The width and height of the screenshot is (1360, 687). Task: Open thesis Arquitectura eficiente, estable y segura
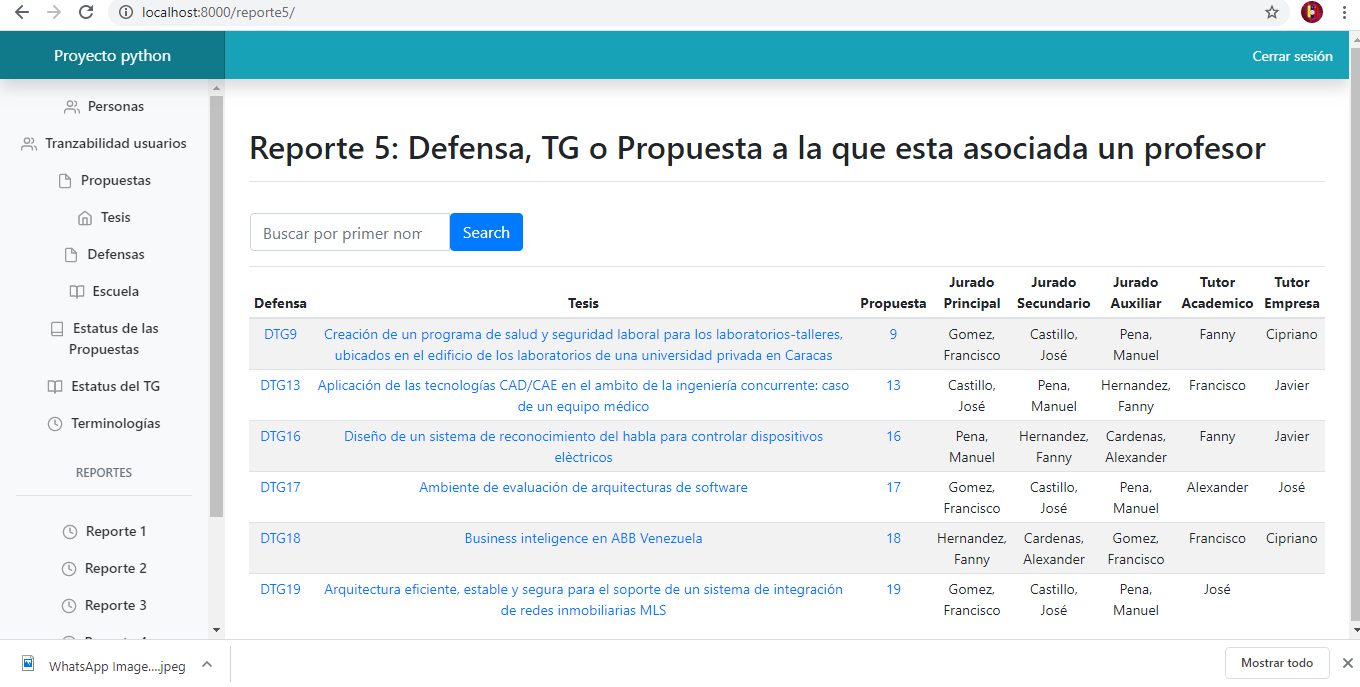(x=583, y=600)
